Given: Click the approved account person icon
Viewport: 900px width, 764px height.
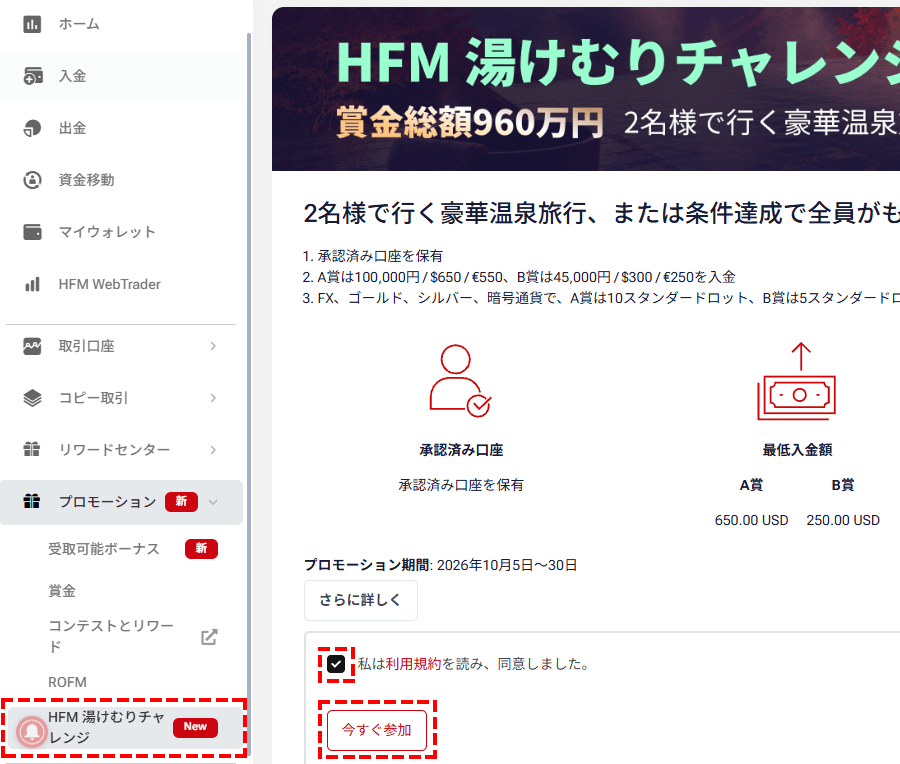Looking at the screenshot, I should point(460,381).
